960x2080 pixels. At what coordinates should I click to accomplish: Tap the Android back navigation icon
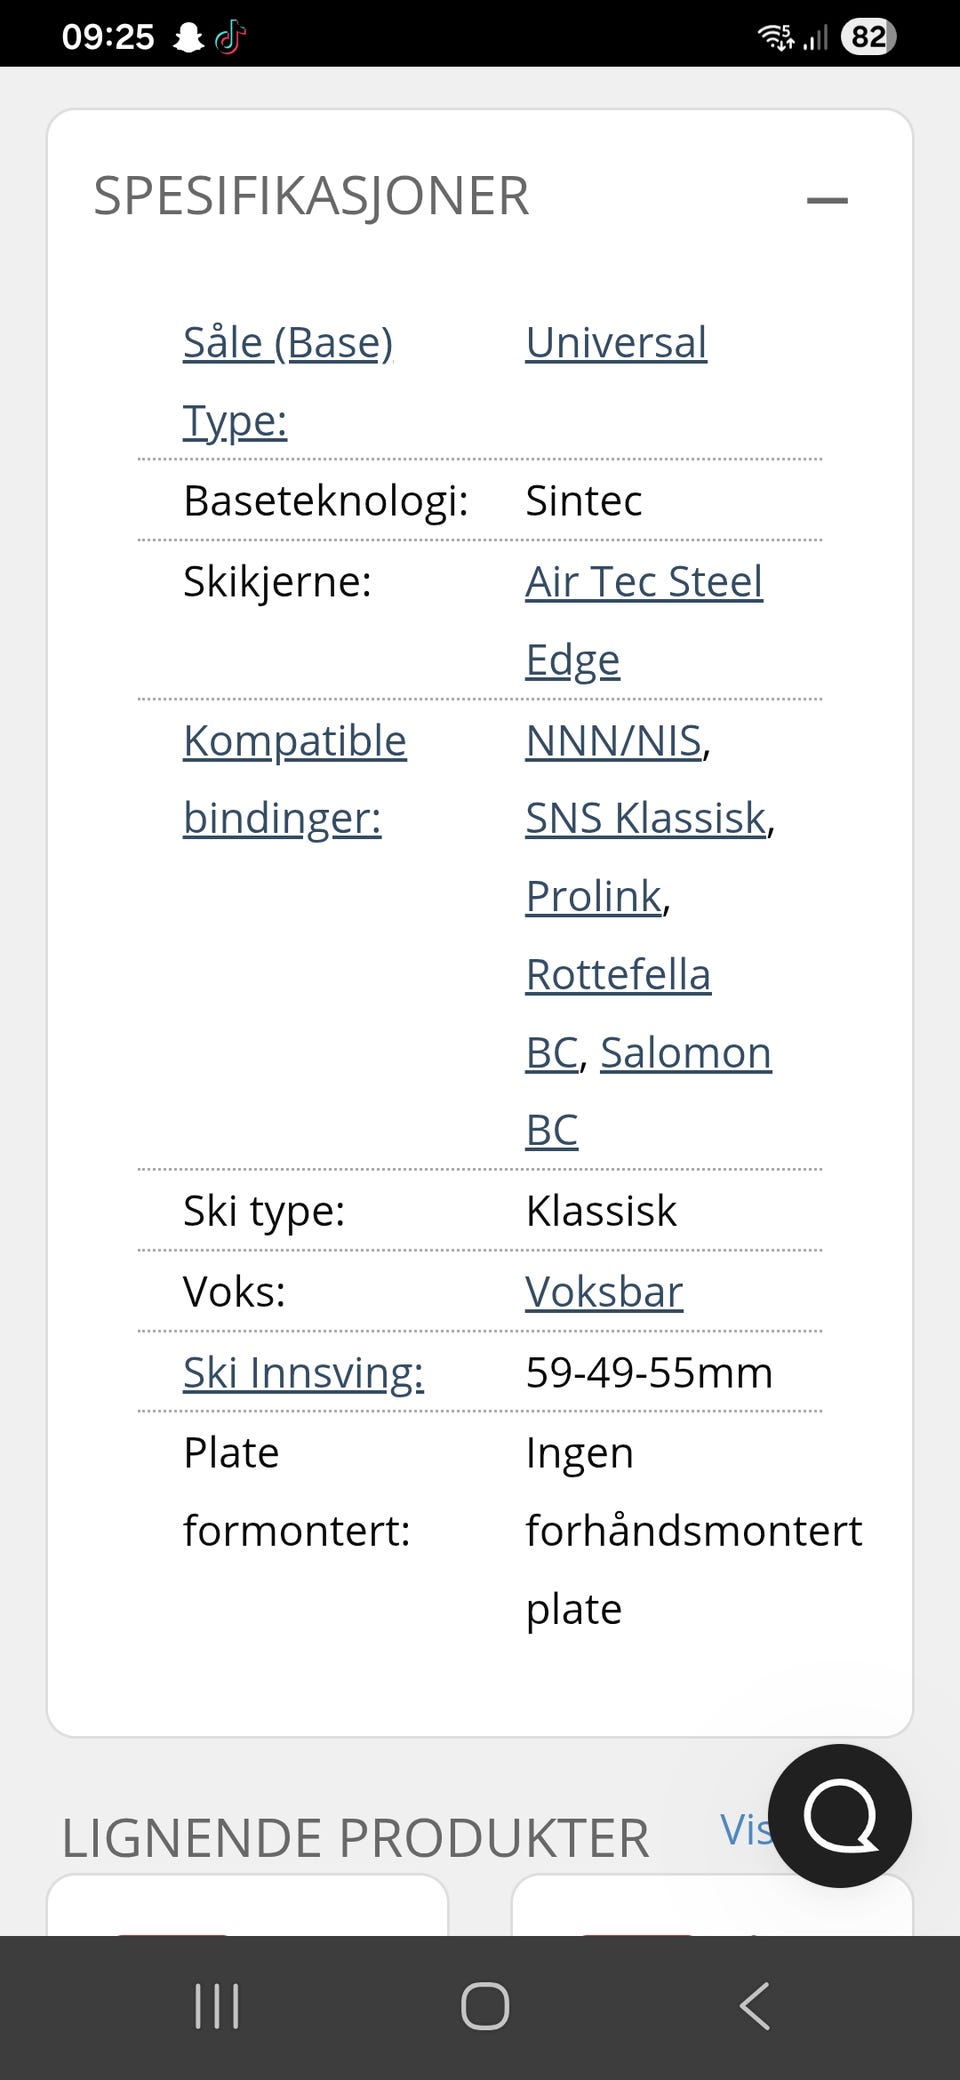click(x=755, y=2006)
